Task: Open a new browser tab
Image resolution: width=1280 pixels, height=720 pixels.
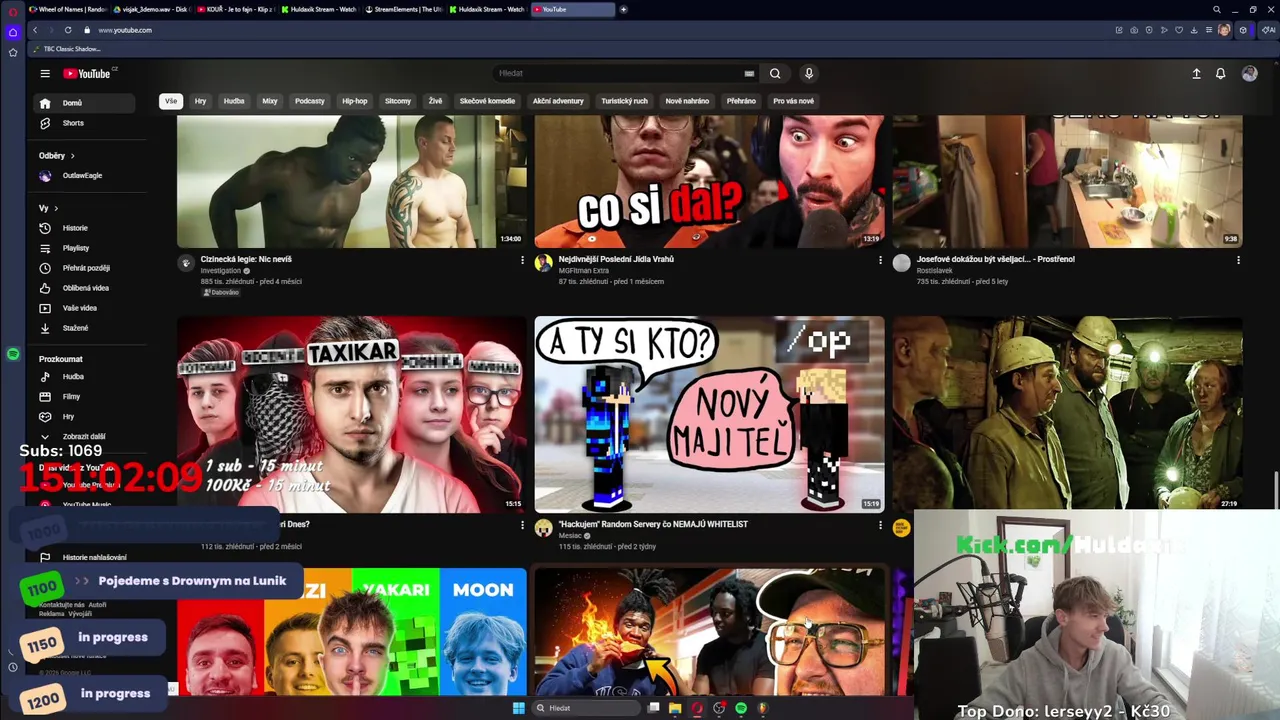Action: [623, 9]
